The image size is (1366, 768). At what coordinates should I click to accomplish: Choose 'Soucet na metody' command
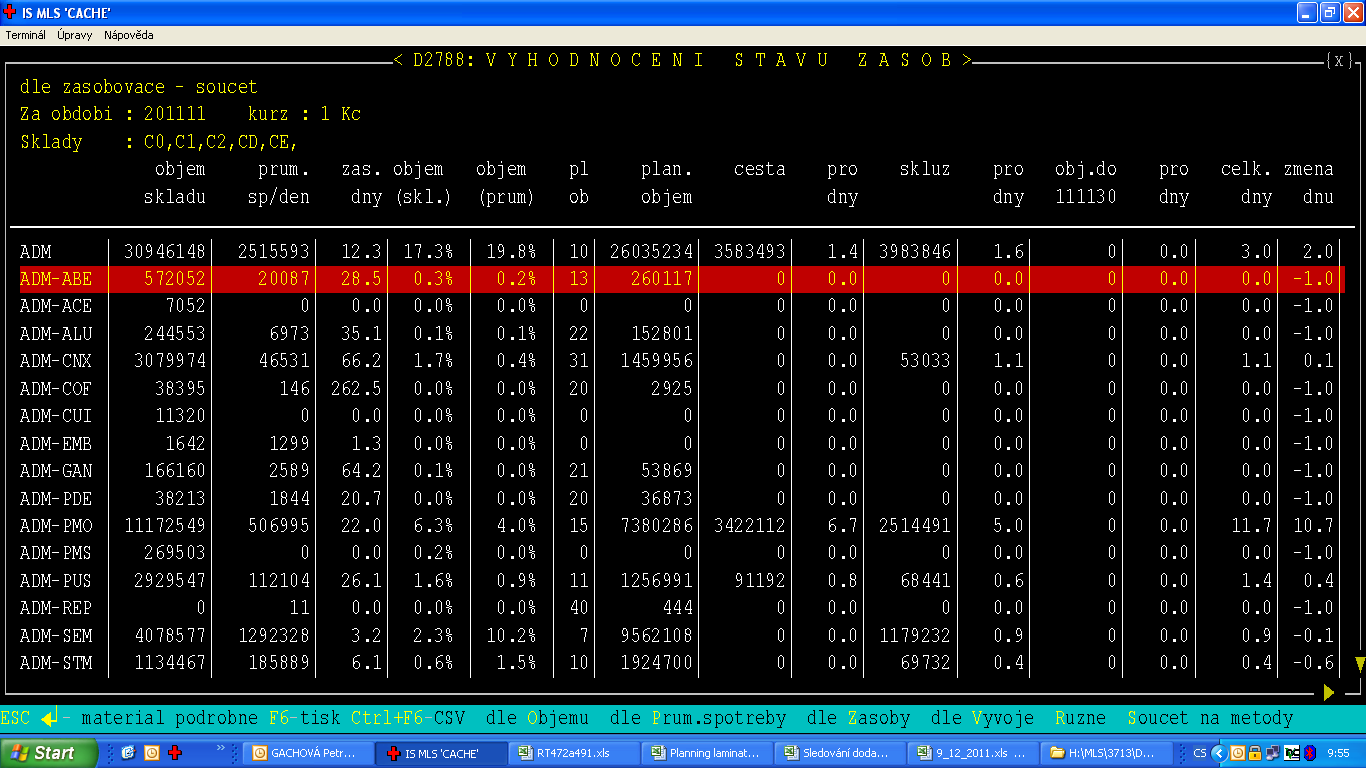pos(1211,718)
